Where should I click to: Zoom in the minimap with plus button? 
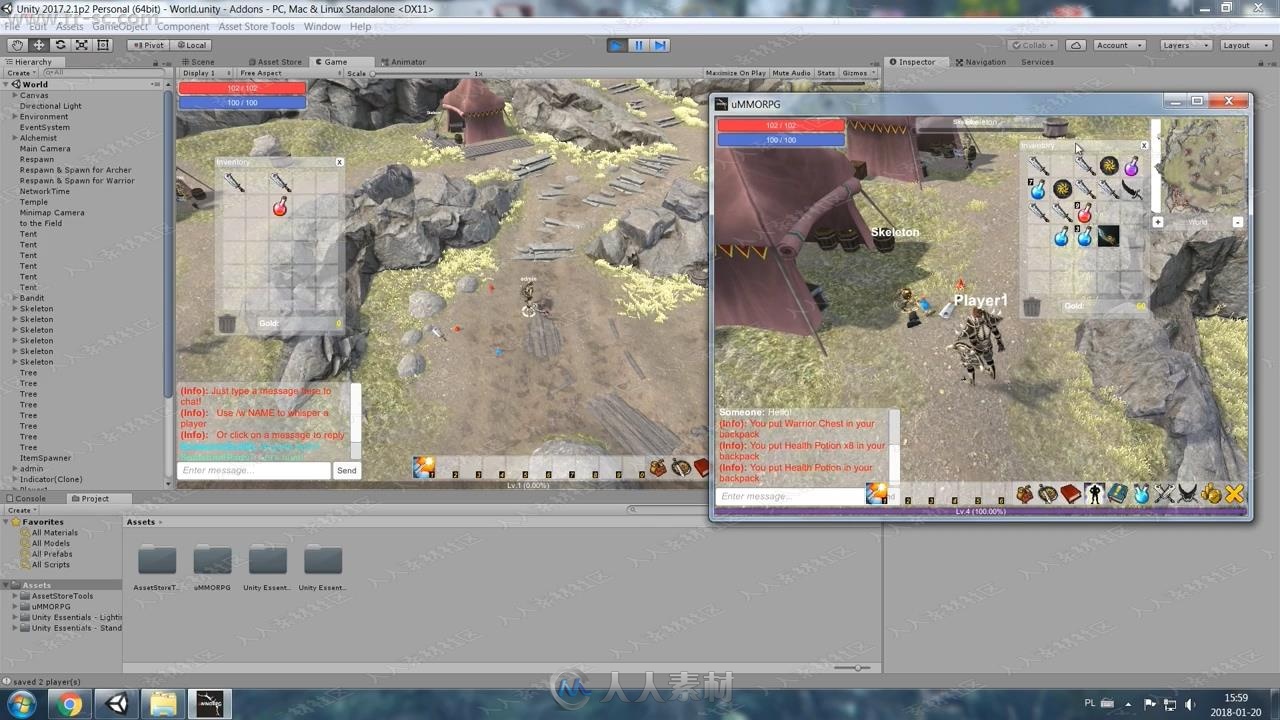click(x=1158, y=222)
